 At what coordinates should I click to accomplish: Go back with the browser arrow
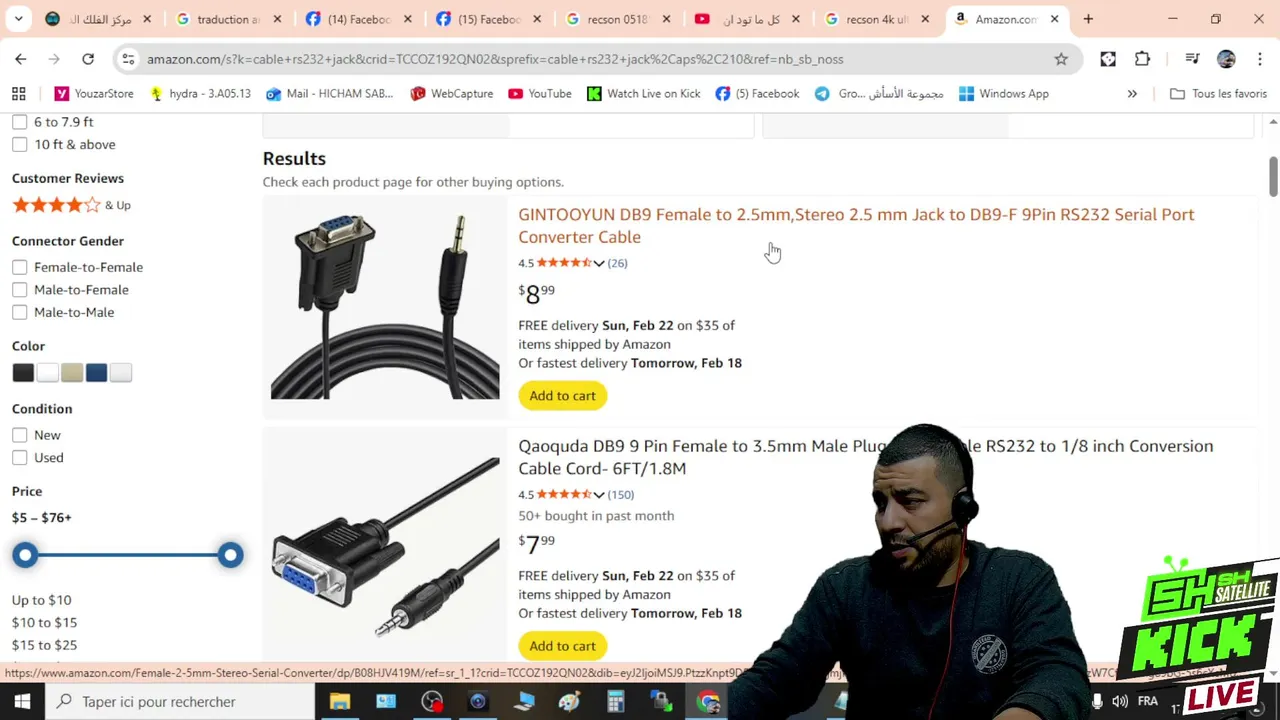tap(21, 59)
